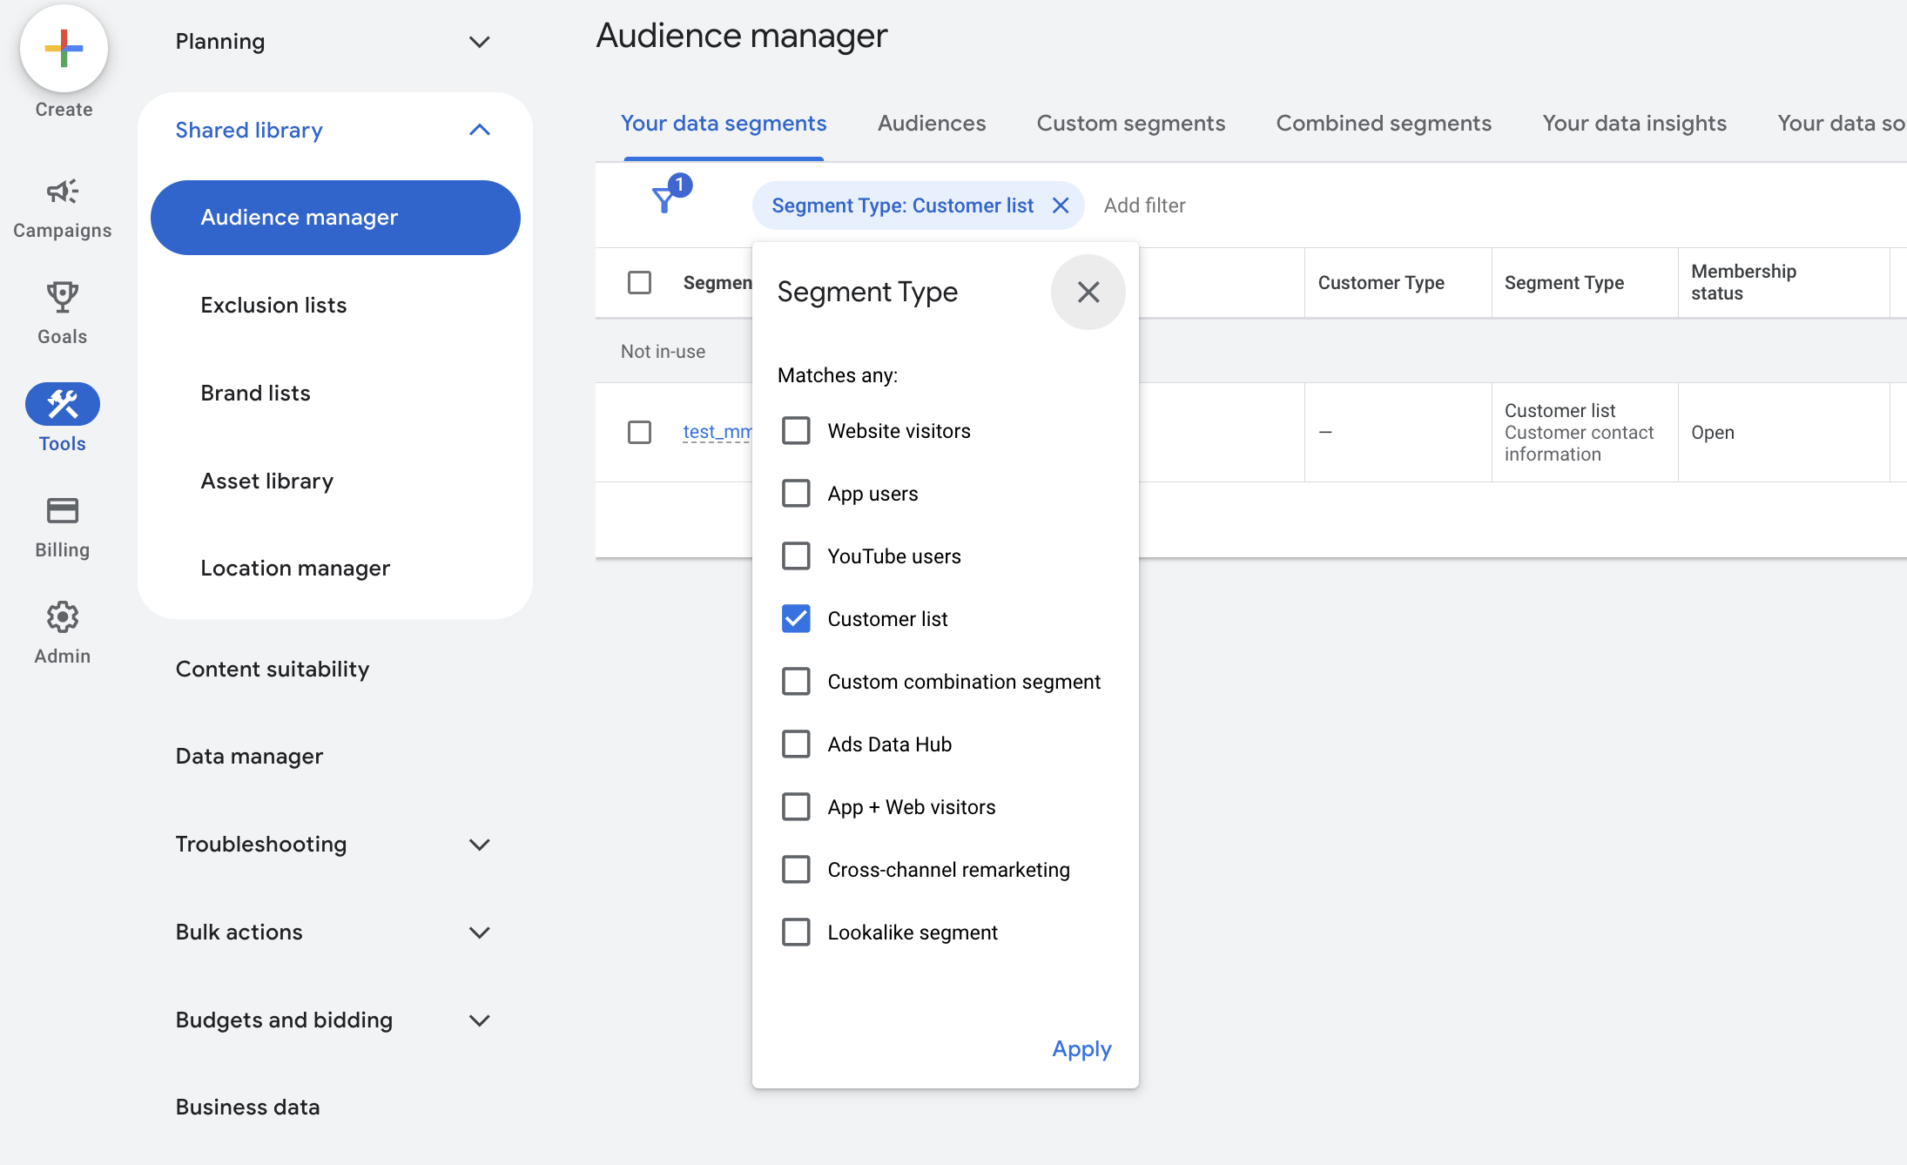Open Billing via the card icon
1907x1165 pixels.
(62, 511)
